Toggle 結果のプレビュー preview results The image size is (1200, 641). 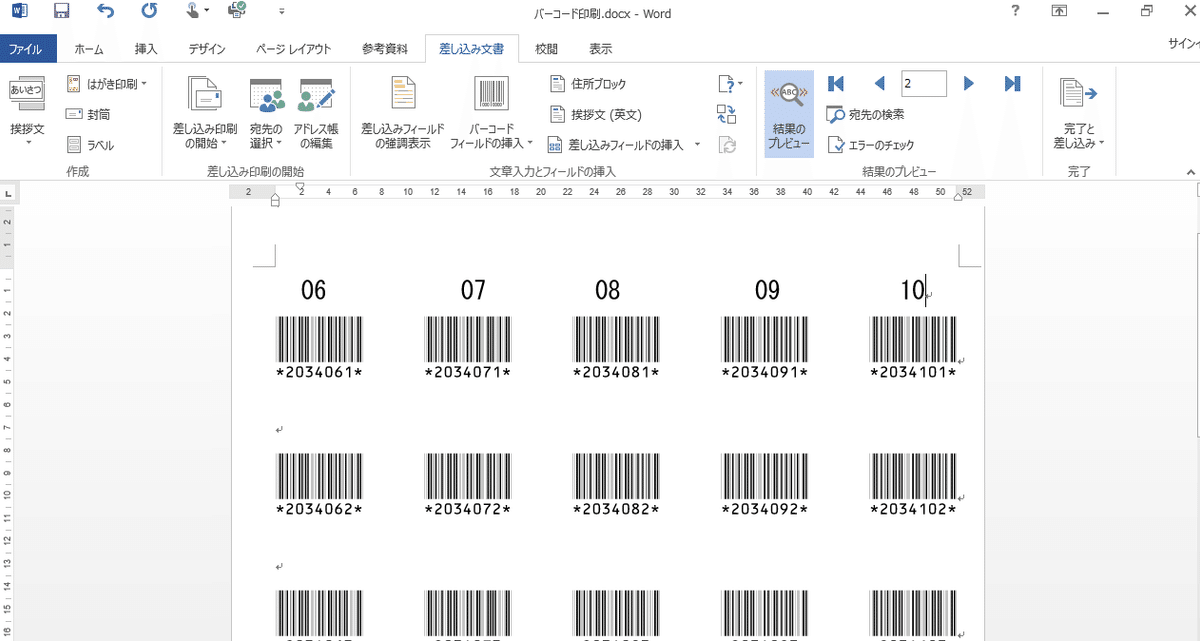point(790,113)
